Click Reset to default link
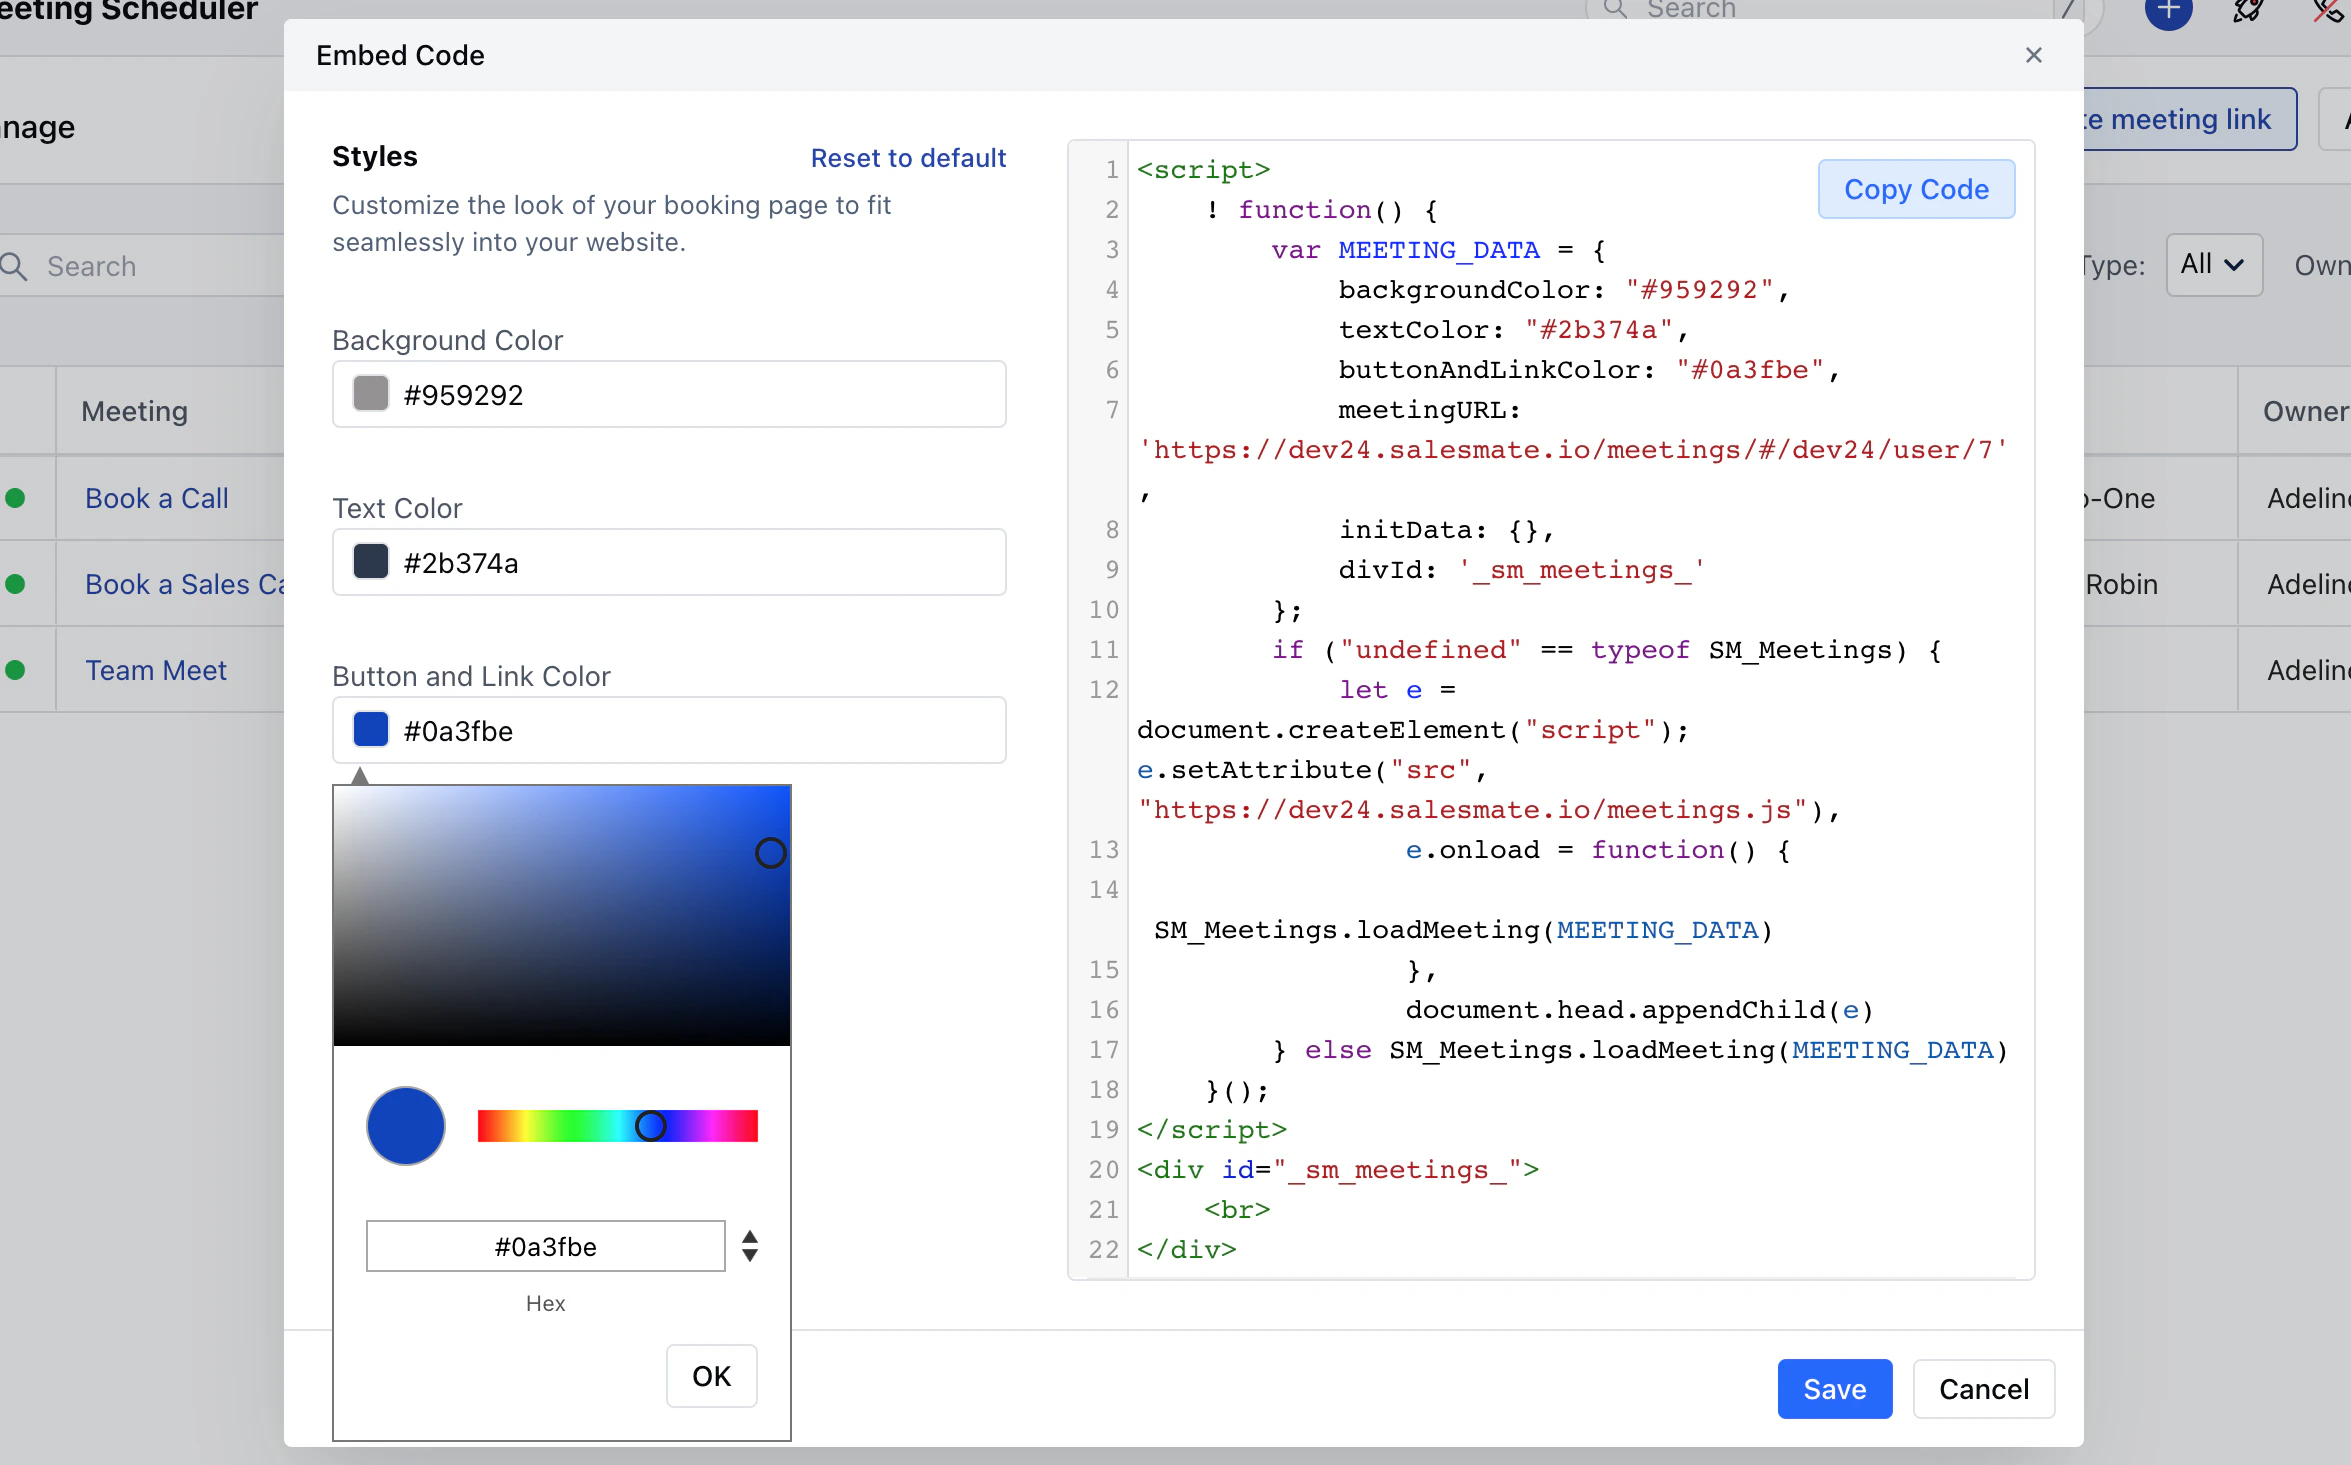This screenshot has height=1465, width=2351. [908, 158]
